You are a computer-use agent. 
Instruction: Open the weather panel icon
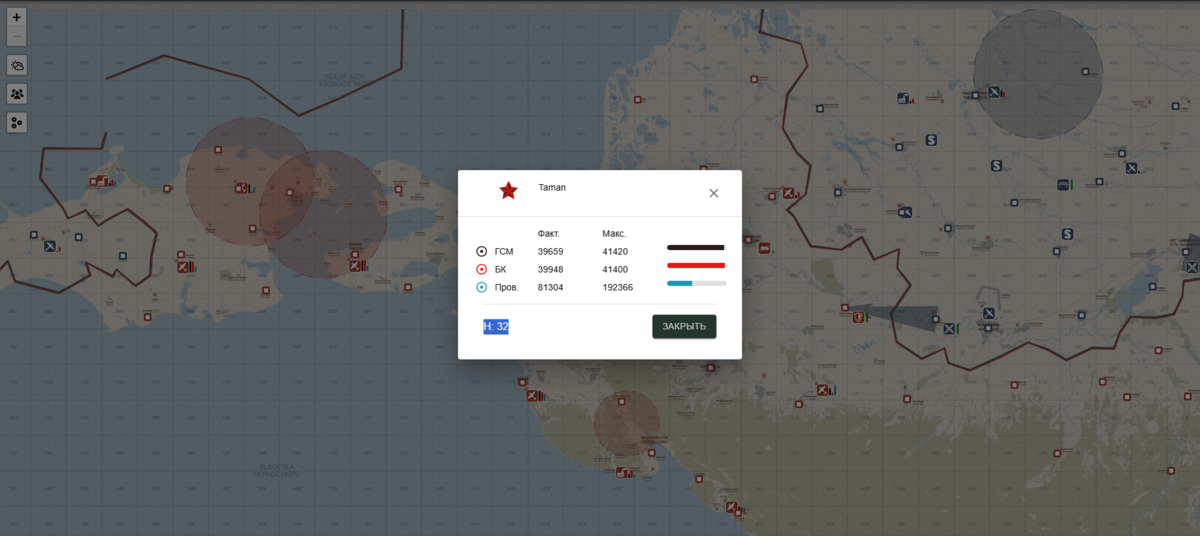(17, 65)
